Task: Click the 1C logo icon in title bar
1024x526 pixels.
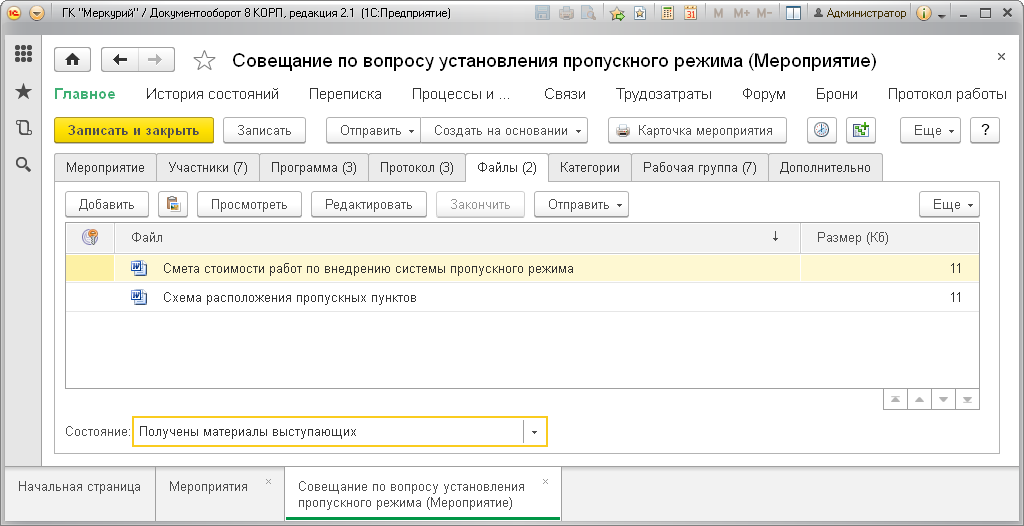Action: click(x=14, y=13)
